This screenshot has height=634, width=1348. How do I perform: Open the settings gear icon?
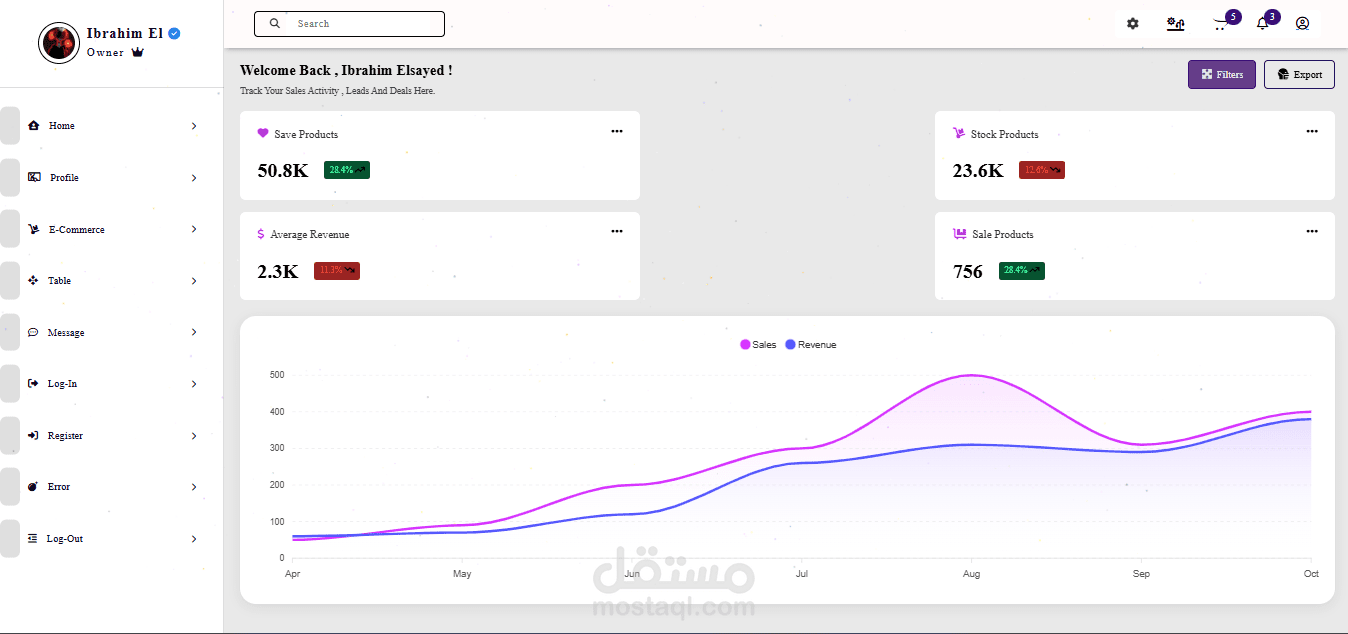(1132, 24)
